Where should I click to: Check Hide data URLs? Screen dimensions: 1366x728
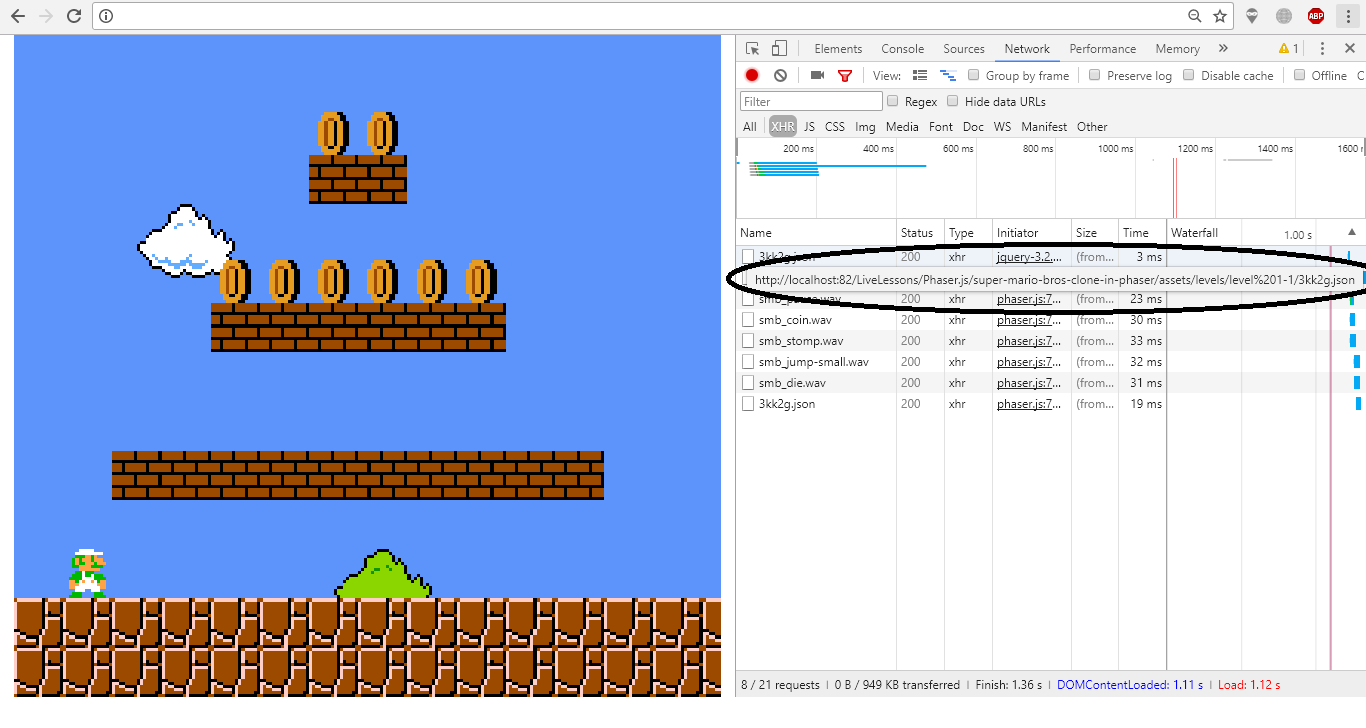pos(952,101)
